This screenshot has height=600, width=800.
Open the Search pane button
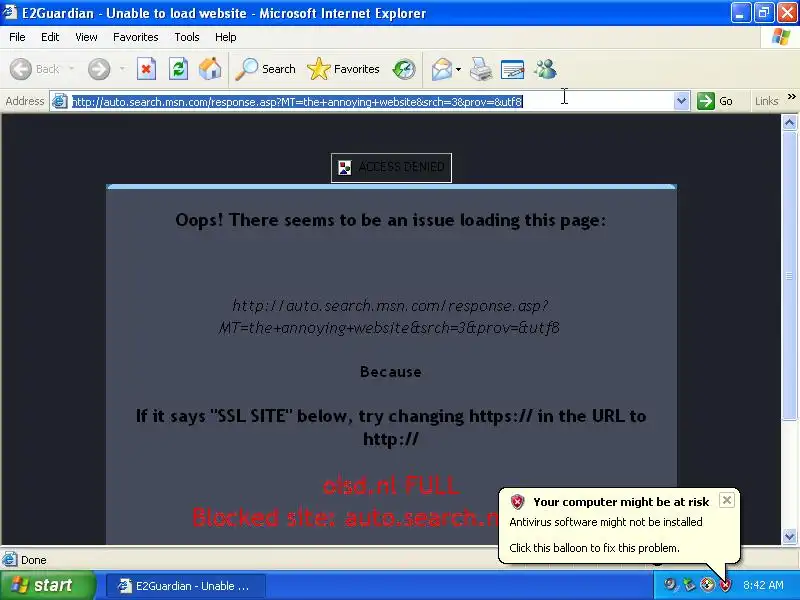pos(265,69)
